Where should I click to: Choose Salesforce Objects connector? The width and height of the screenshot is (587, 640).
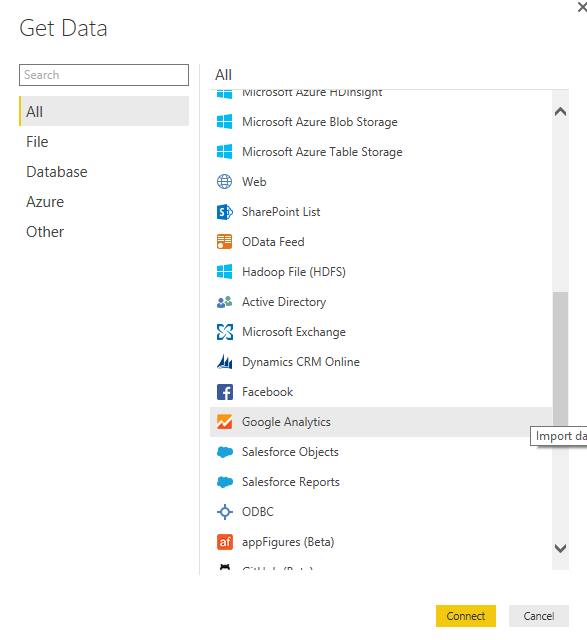click(381, 452)
